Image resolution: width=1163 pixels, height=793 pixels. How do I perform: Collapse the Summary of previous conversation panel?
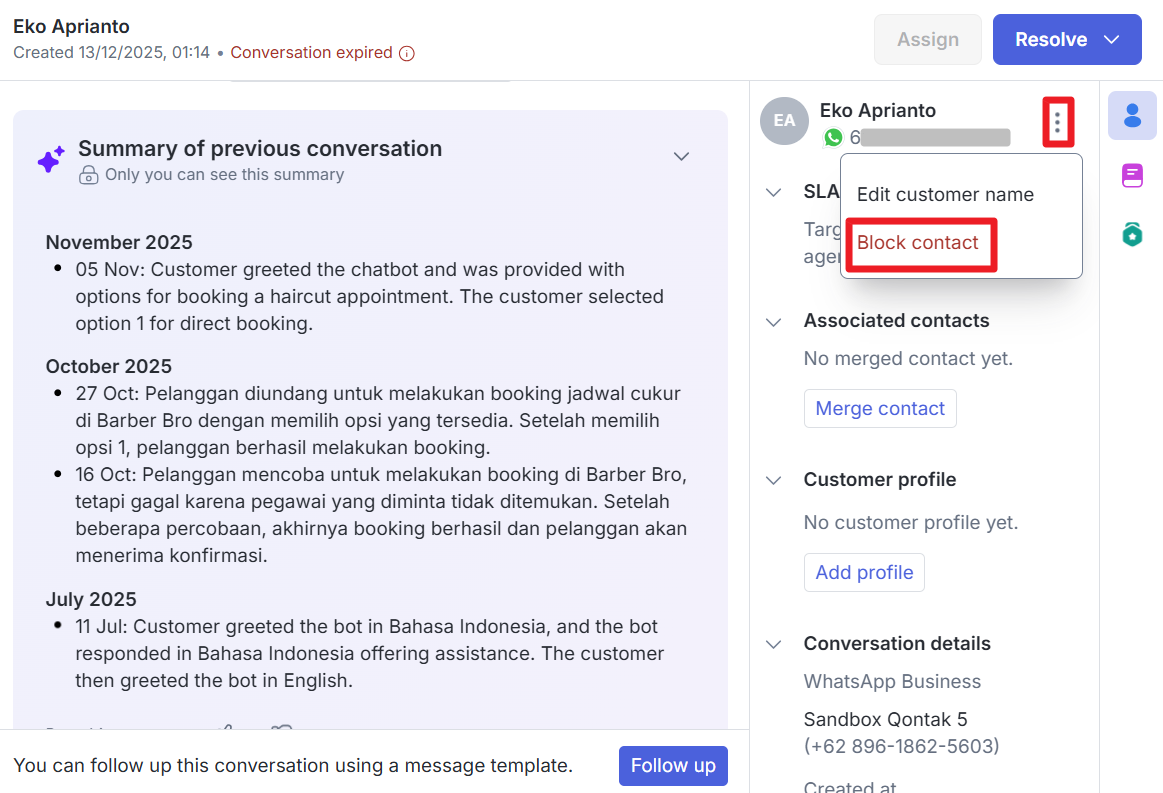tap(681, 157)
